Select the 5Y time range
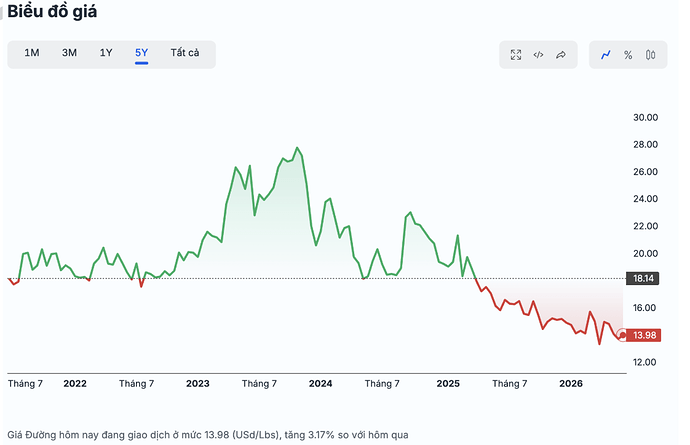The width and height of the screenshot is (690, 445). coord(141,53)
